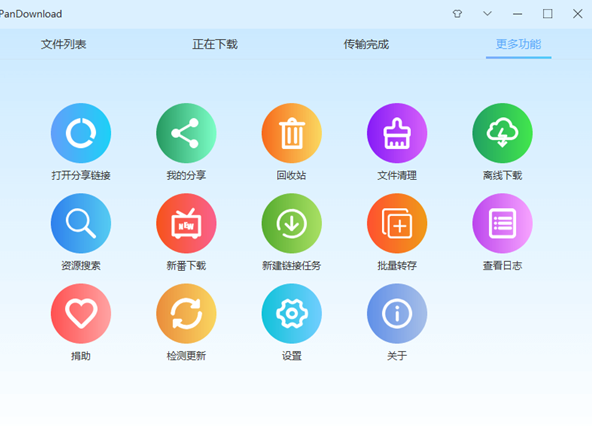Open 资源搜索 resource search magnifier icon
Image resolution: width=592 pixels, height=426 pixels.
[81, 224]
